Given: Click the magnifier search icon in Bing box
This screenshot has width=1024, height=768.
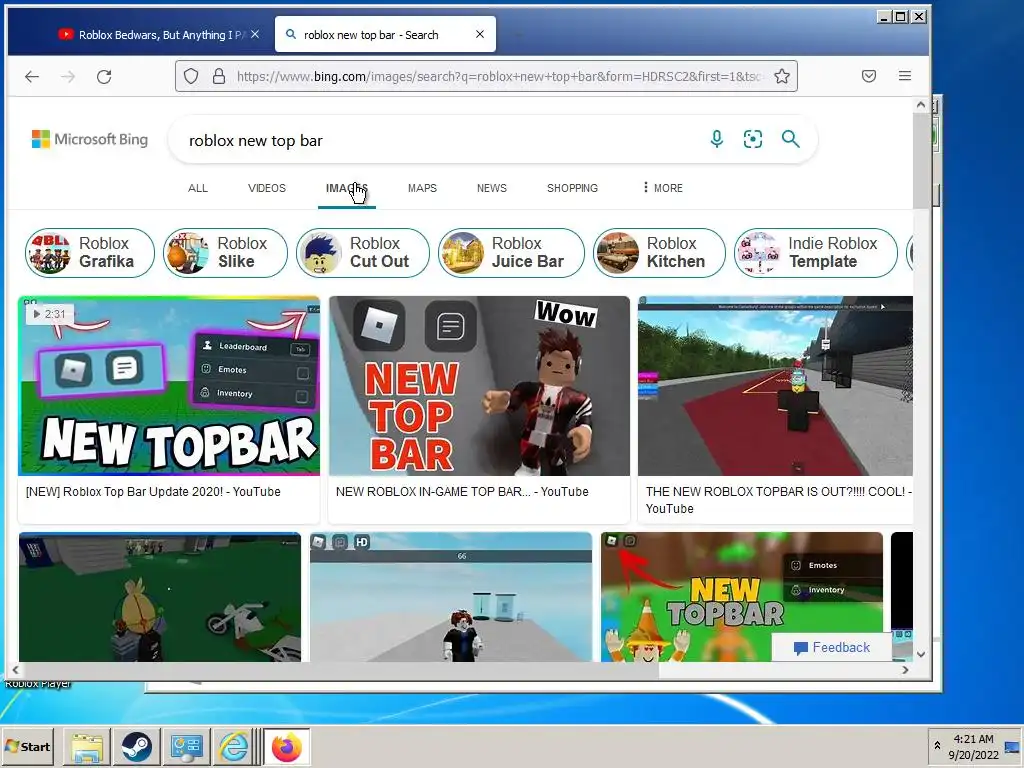Looking at the screenshot, I should (790, 138).
